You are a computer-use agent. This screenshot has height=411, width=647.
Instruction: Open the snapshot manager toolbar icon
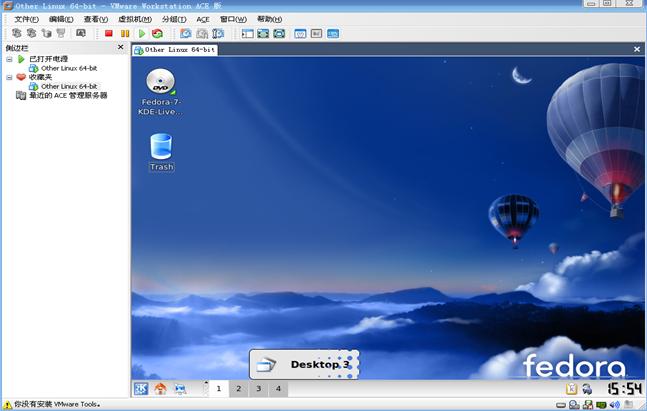(x=218, y=33)
